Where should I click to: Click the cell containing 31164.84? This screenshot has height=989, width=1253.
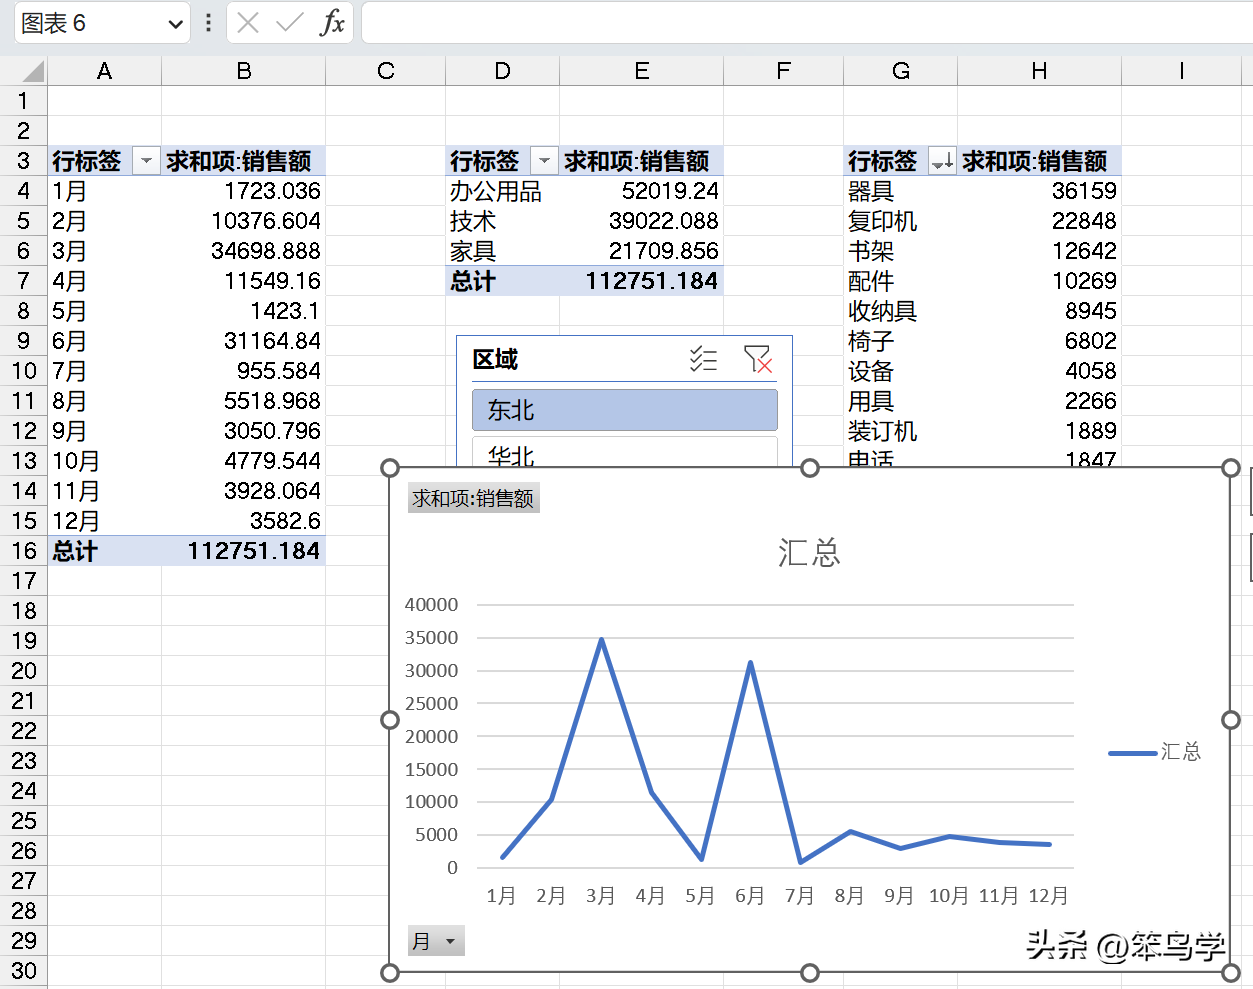243,341
